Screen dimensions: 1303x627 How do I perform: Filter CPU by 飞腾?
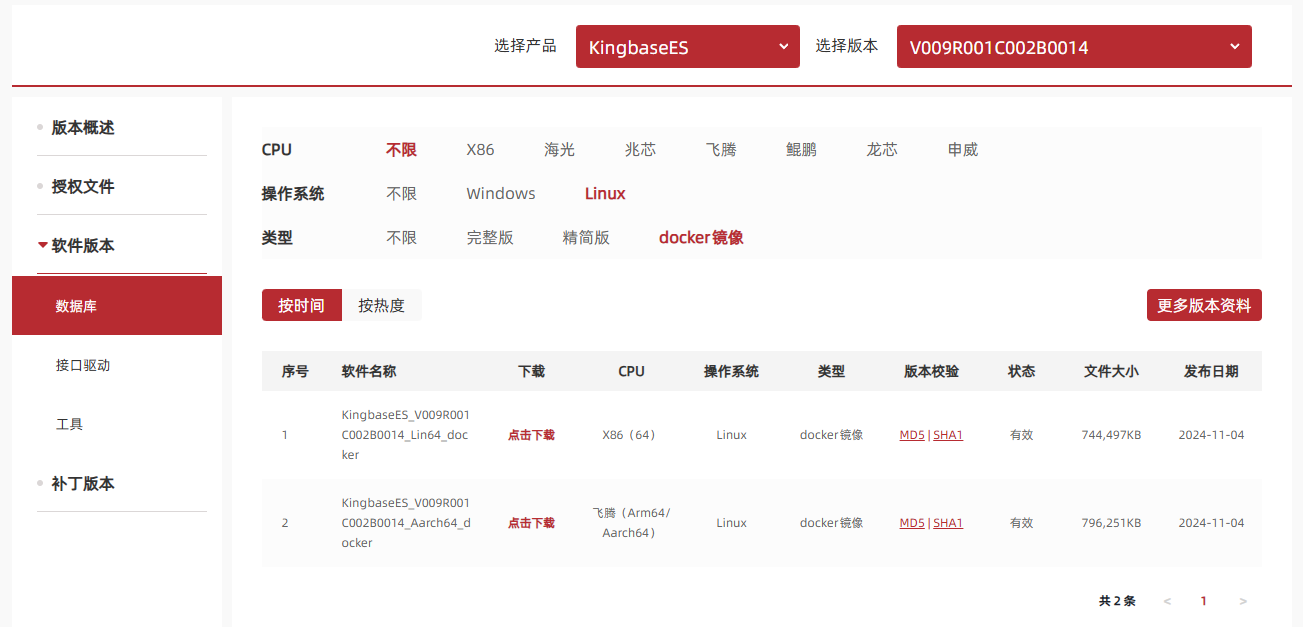pos(721,150)
